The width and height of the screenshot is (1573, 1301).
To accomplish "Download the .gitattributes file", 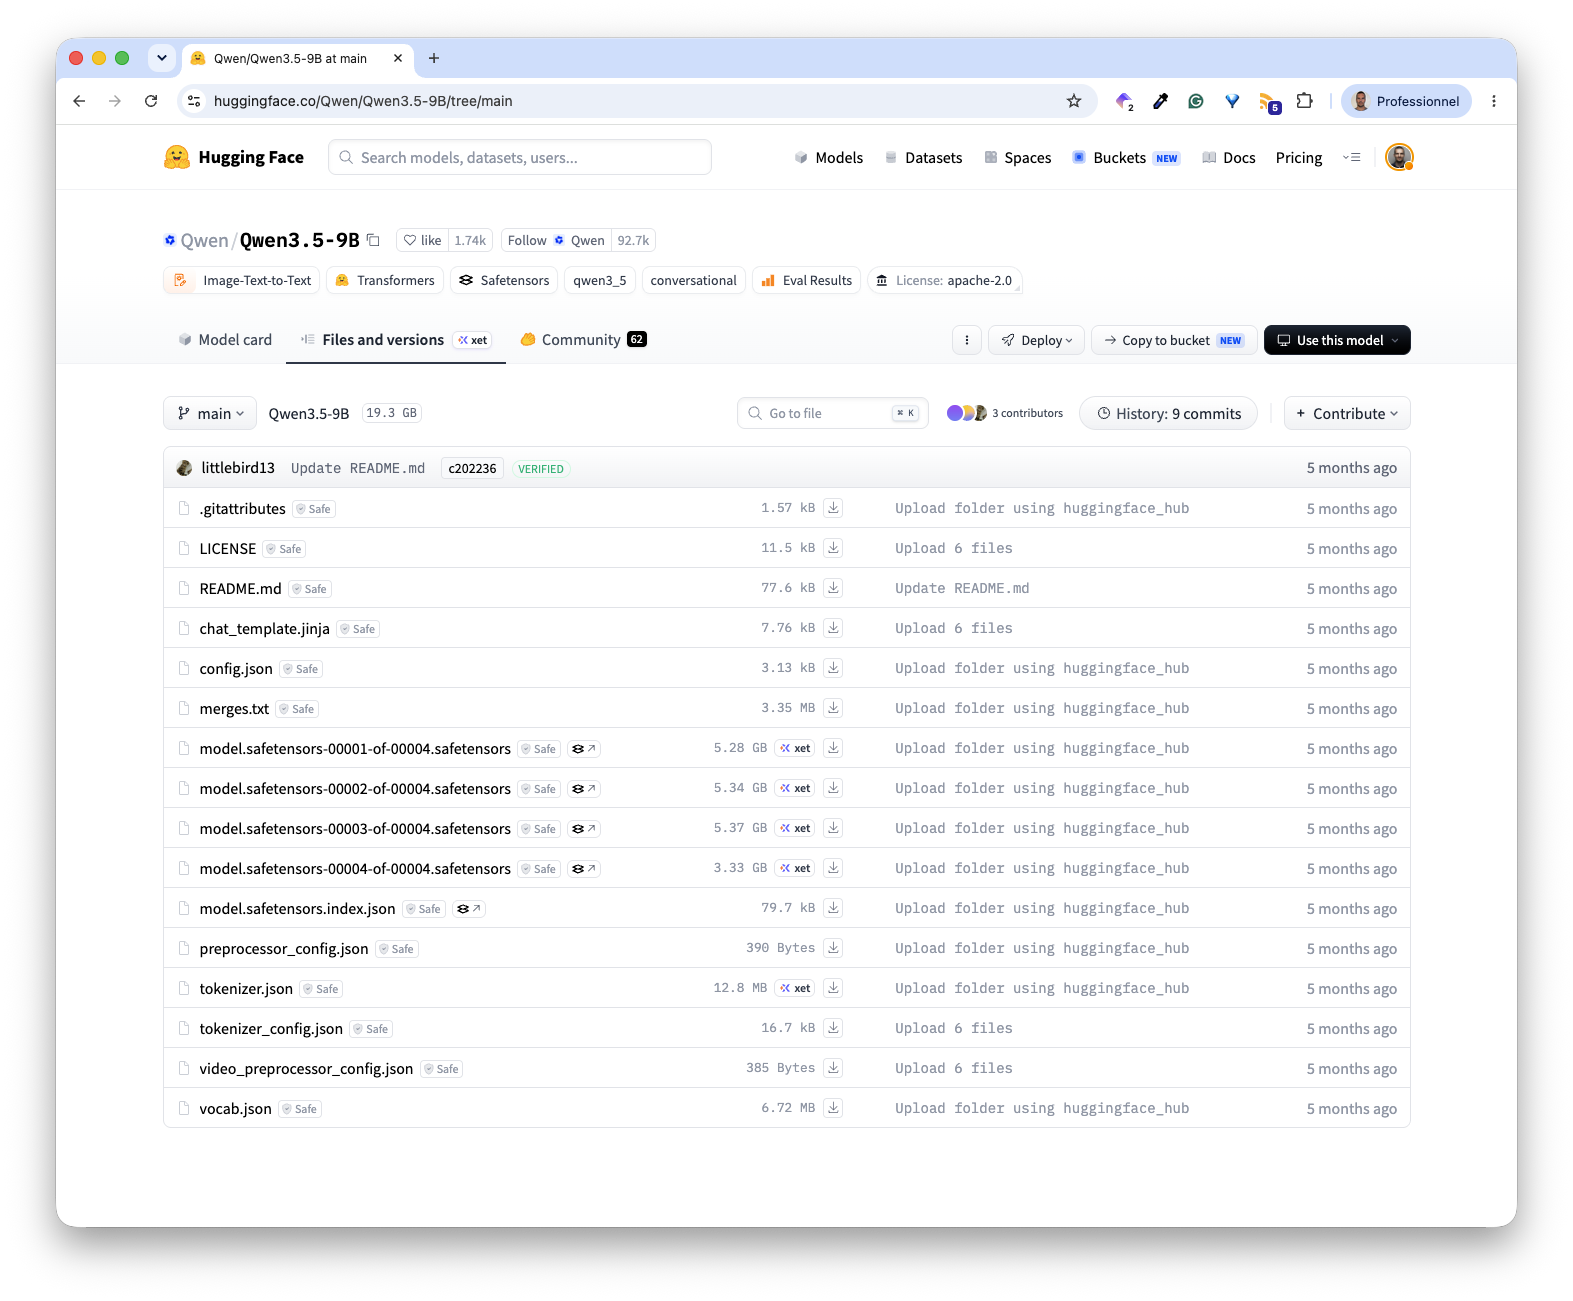I will [x=833, y=508].
